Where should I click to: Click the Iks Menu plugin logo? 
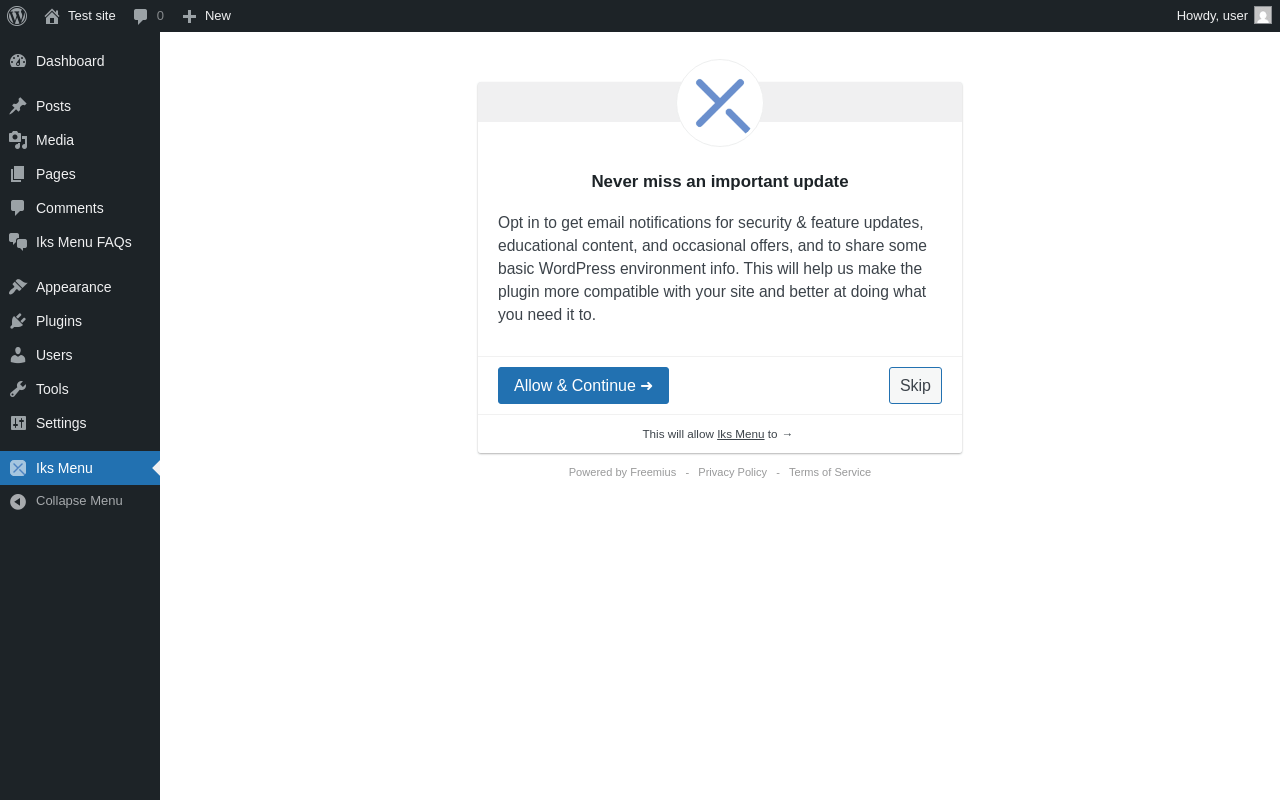click(x=720, y=103)
